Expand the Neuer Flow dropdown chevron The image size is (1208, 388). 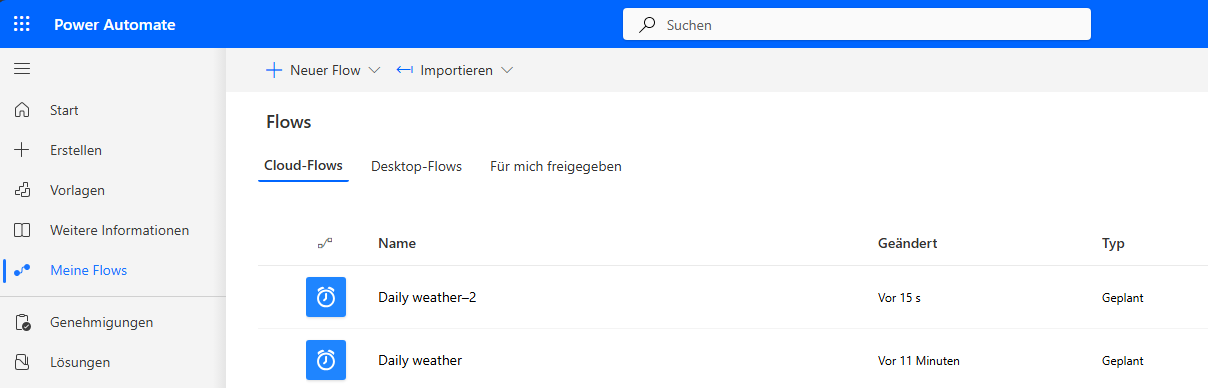tap(375, 71)
